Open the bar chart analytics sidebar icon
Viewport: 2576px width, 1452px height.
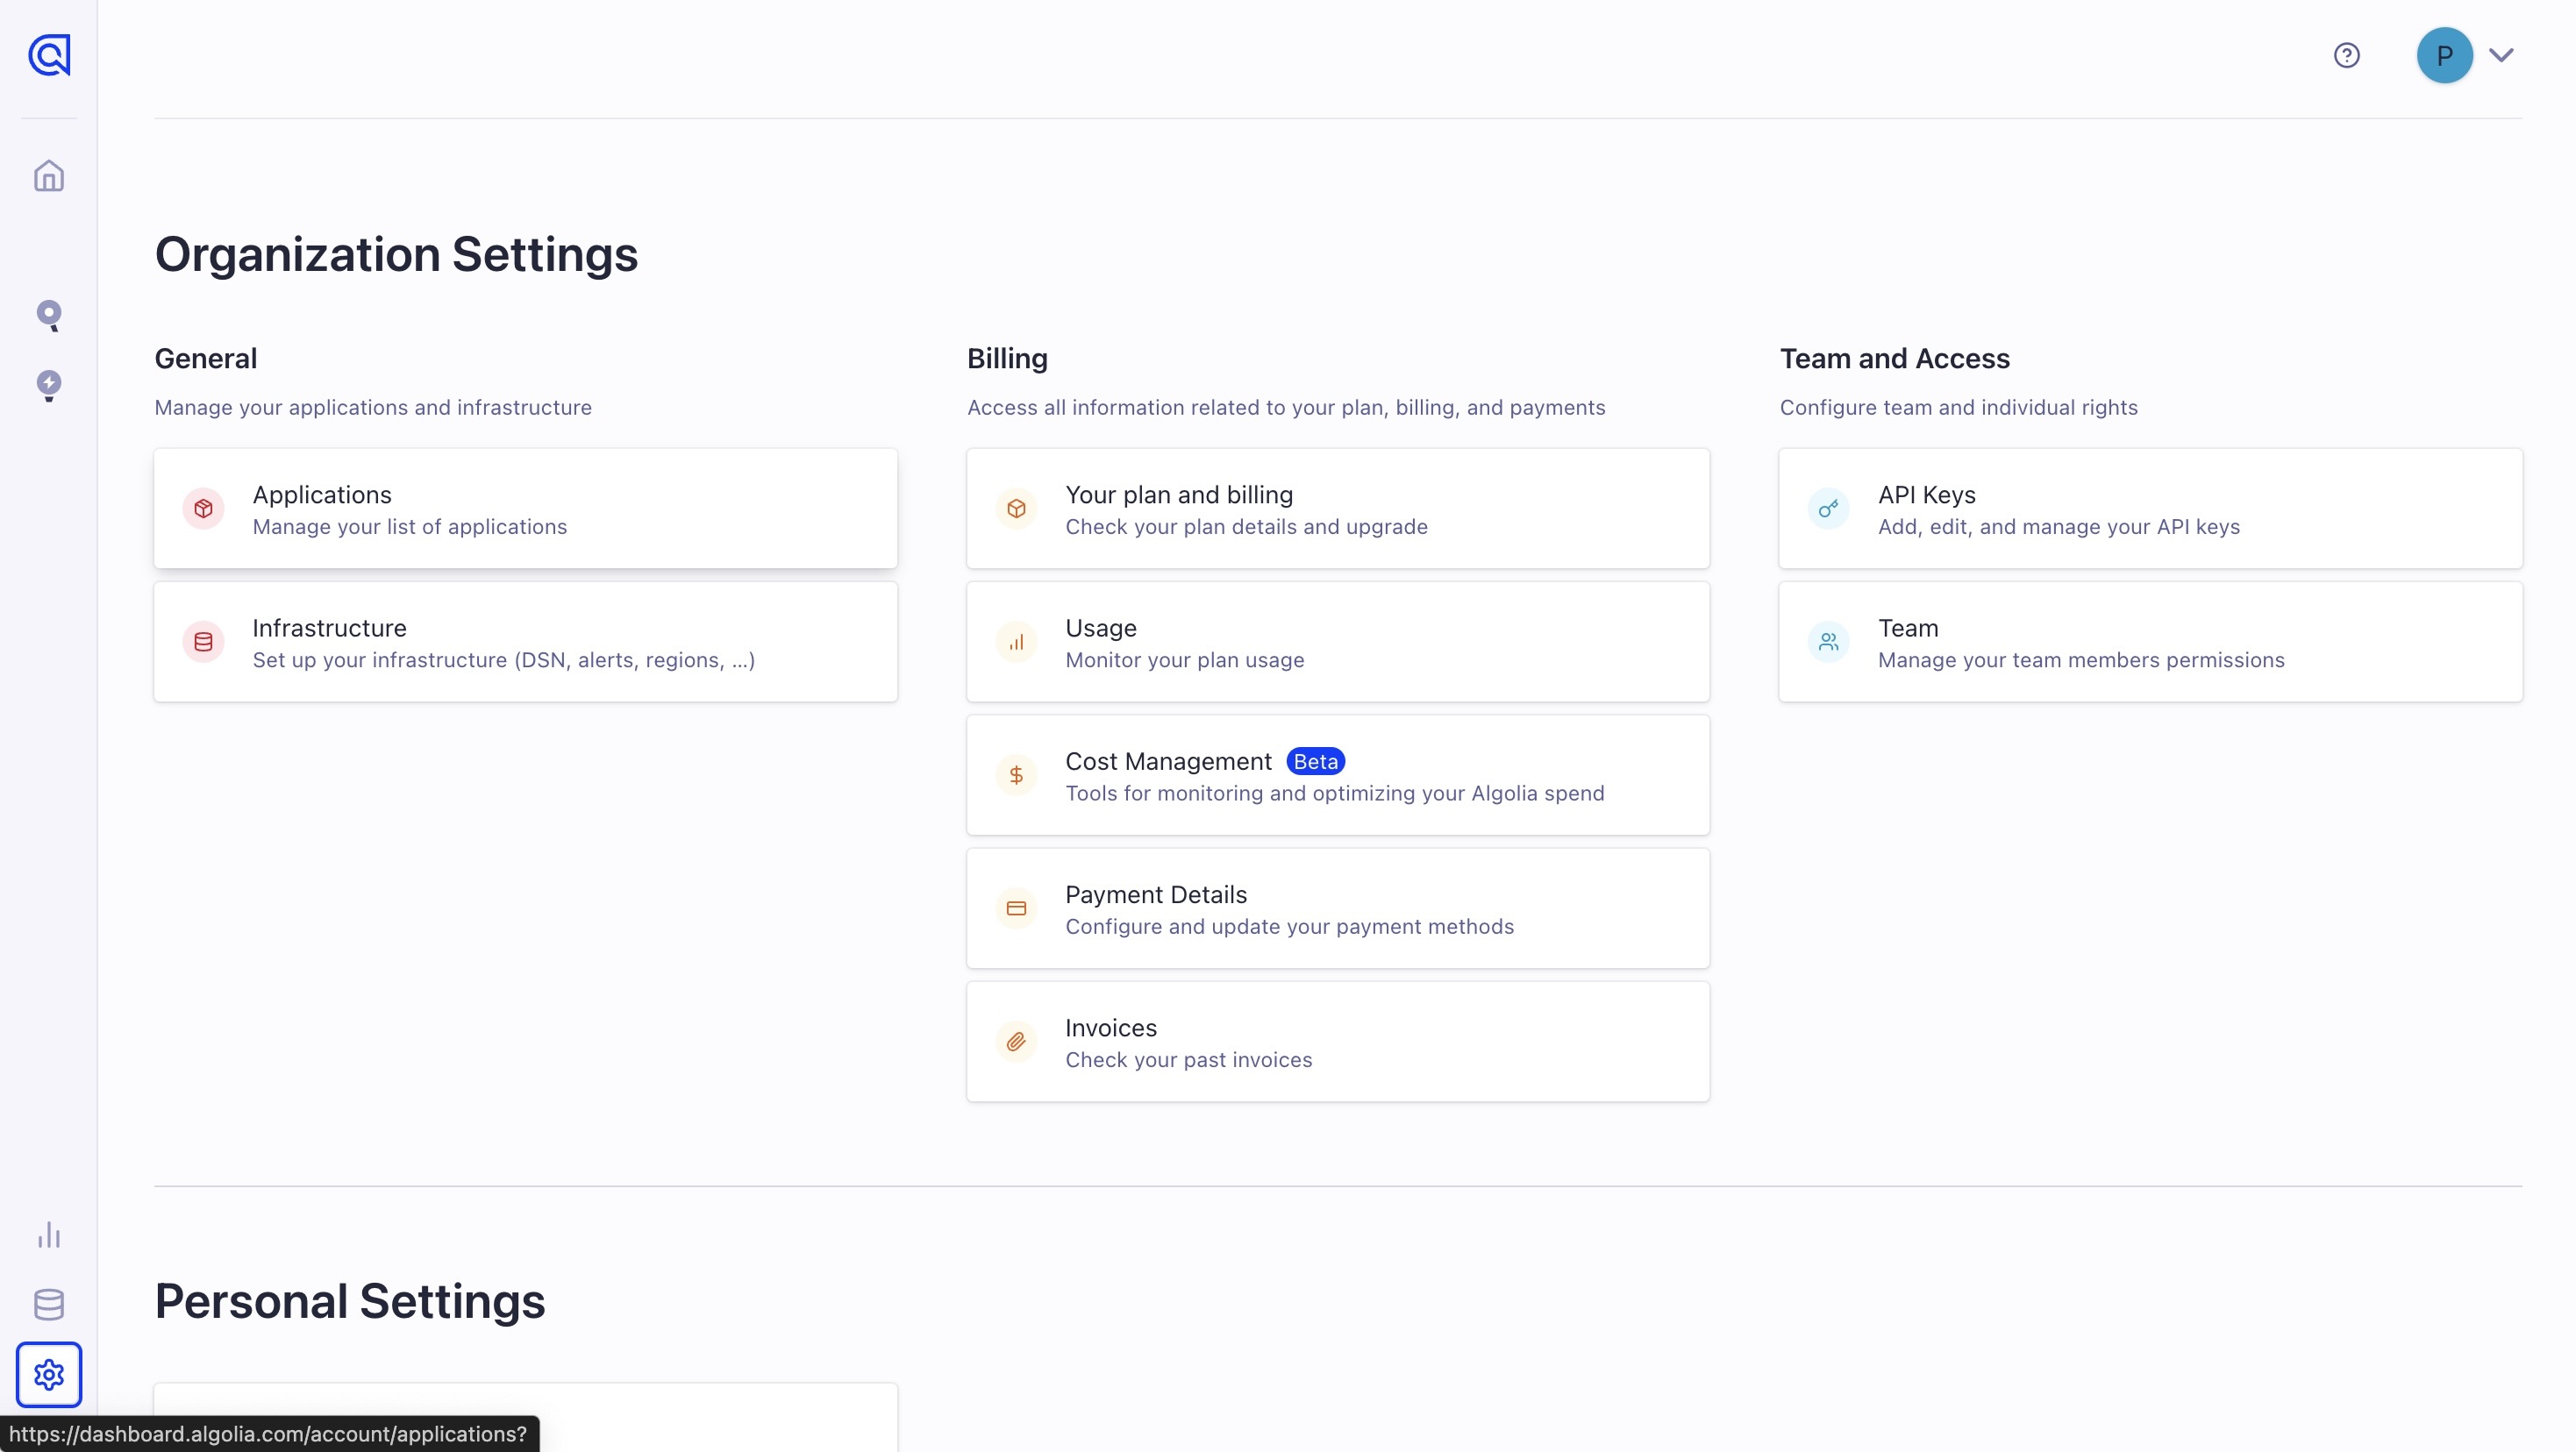click(49, 1235)
